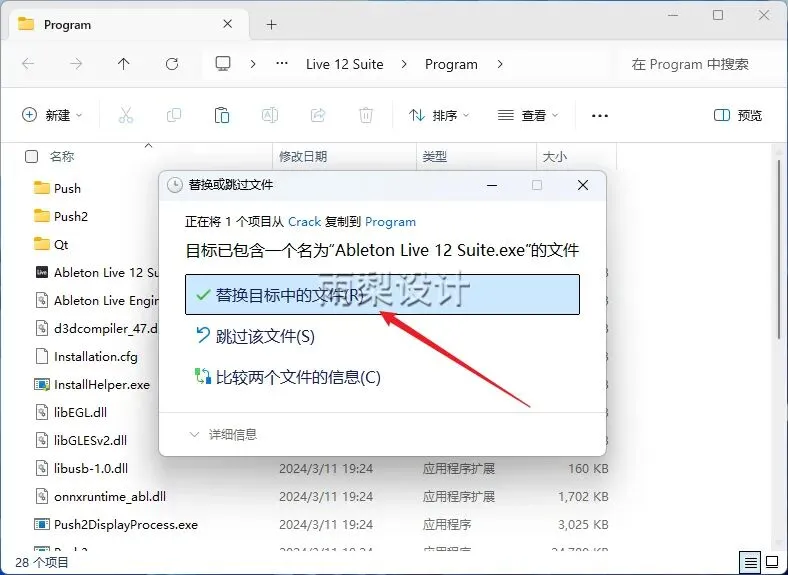The width and height of the screenshot is (788, 575).
Task: Choose 替换目标中的文件(R)
Action: (382, 295)
